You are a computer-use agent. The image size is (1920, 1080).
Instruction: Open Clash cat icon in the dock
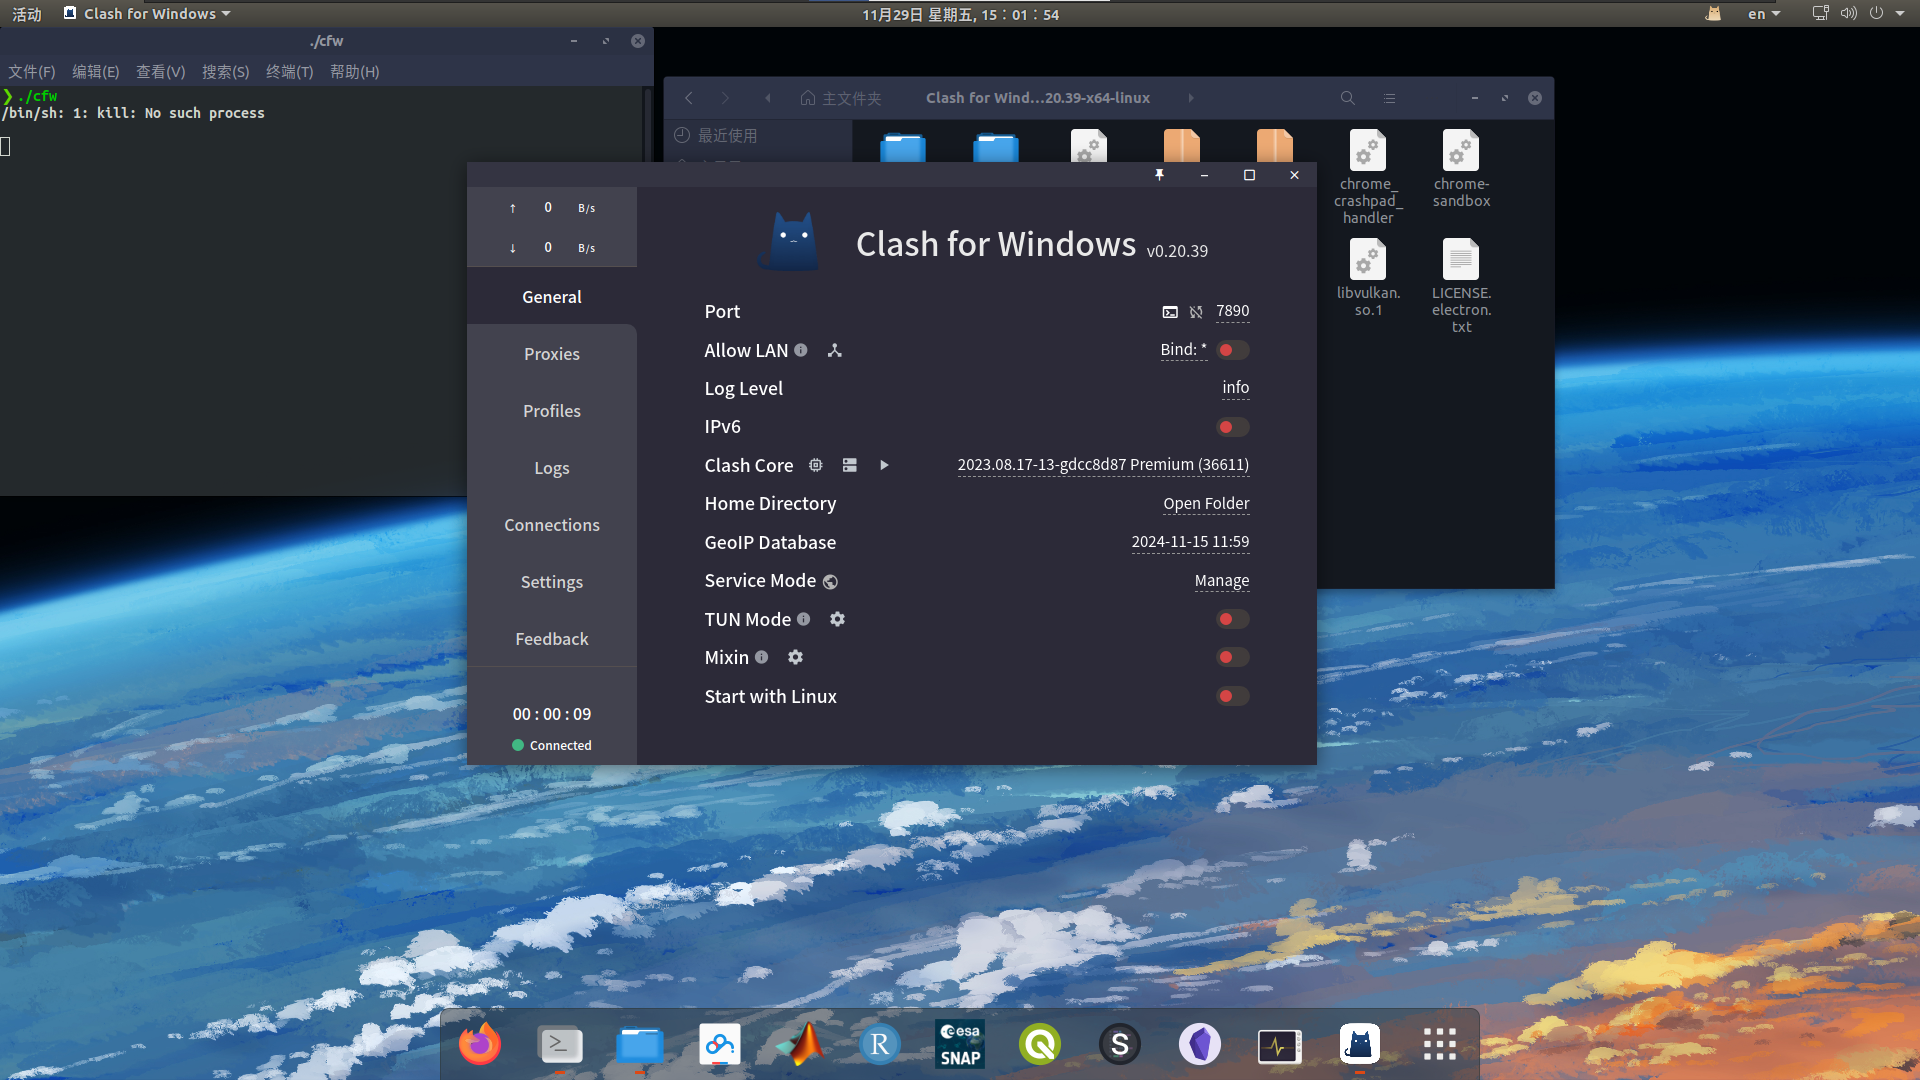(1360, 1044)
